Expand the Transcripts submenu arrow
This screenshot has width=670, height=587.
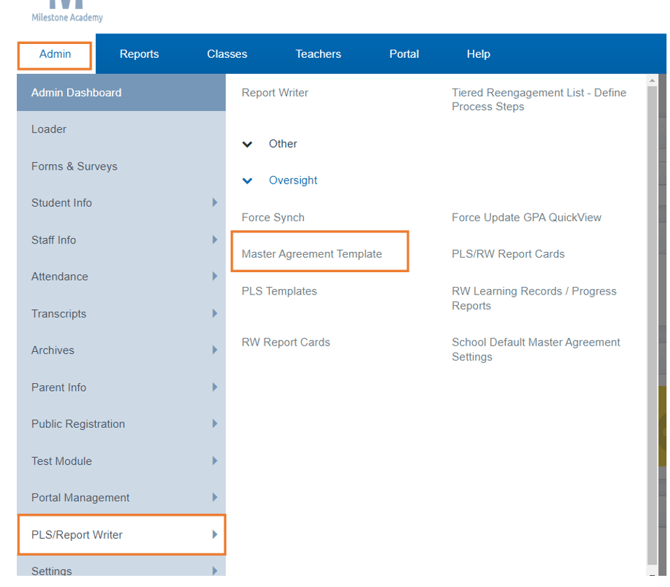214,314
